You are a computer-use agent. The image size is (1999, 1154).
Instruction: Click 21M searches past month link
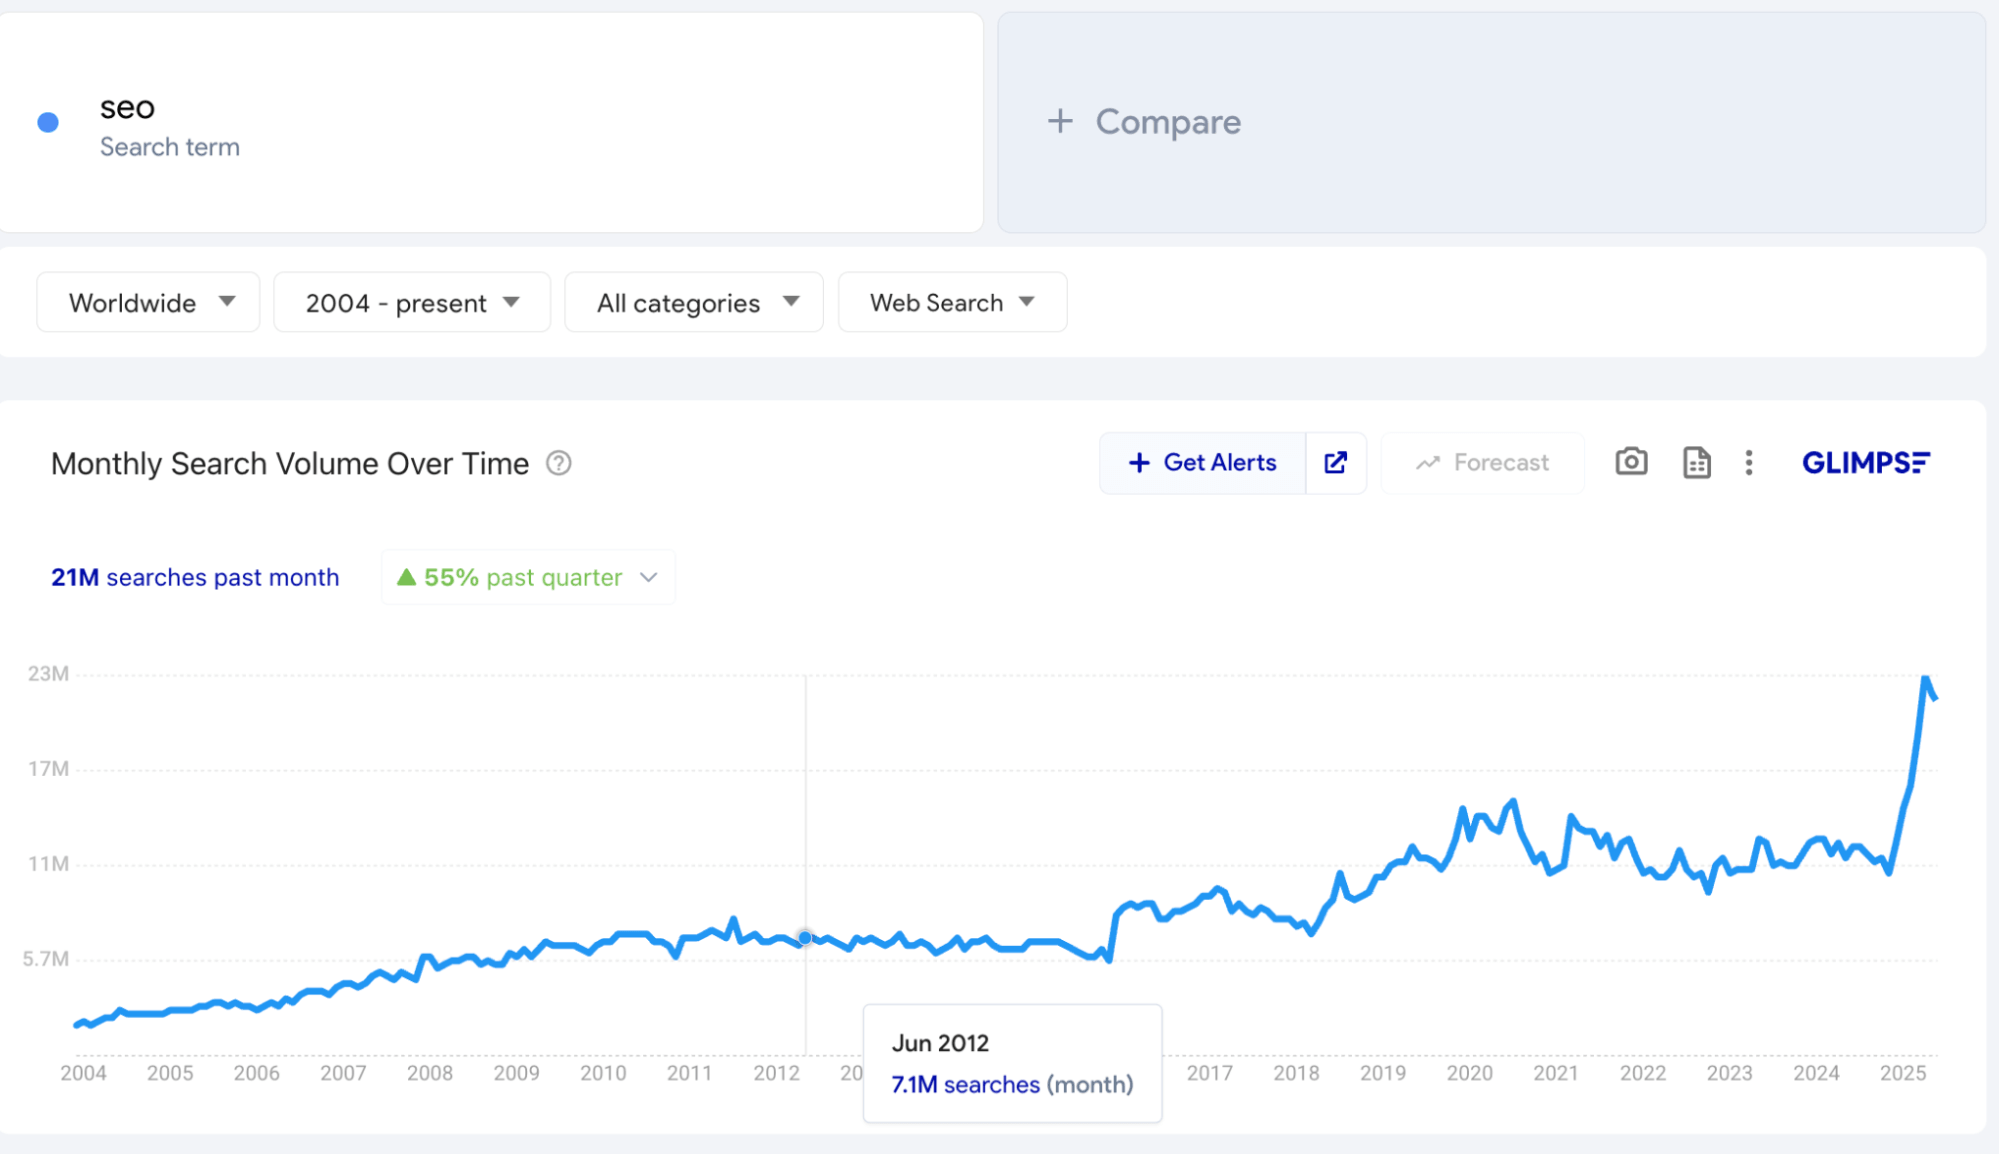[x=195, y=577]
